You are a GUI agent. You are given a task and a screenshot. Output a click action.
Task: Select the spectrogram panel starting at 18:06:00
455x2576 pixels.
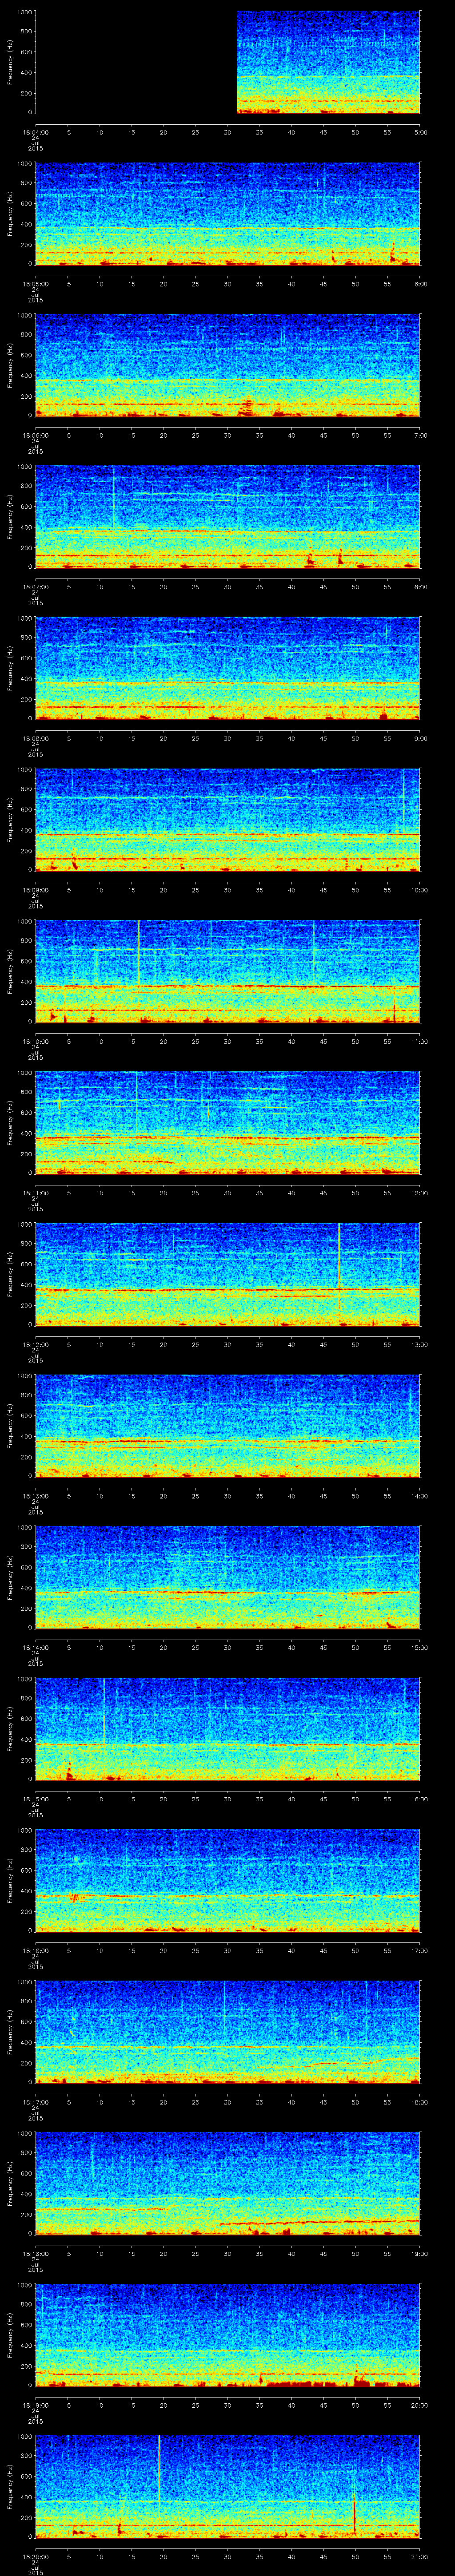[228, 365]
